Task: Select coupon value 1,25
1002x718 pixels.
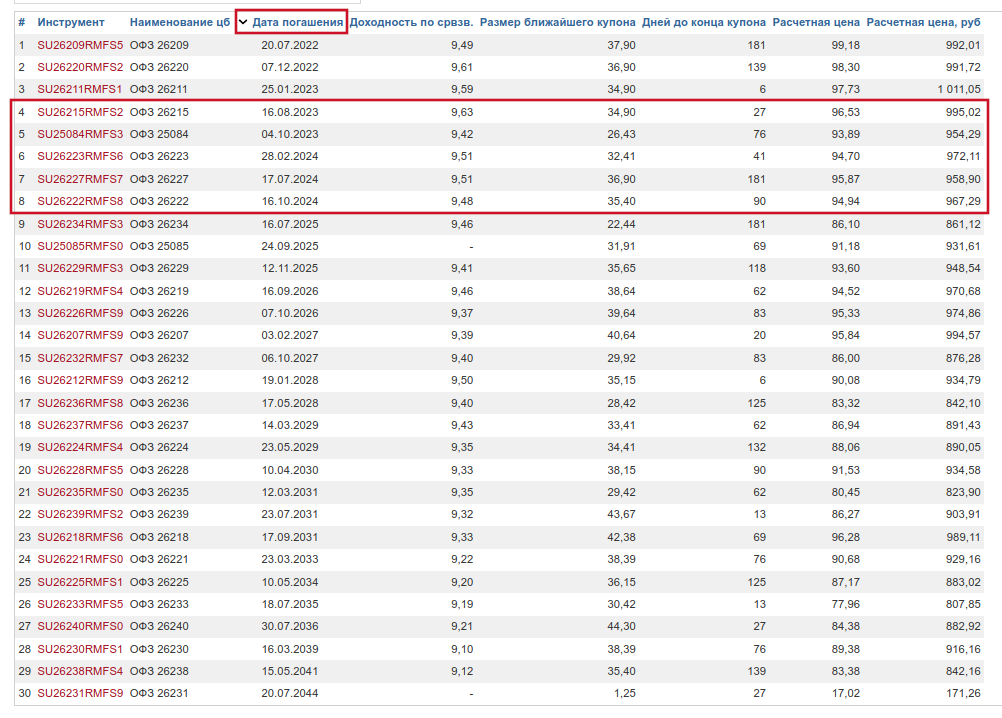Action: click(625, 693)
